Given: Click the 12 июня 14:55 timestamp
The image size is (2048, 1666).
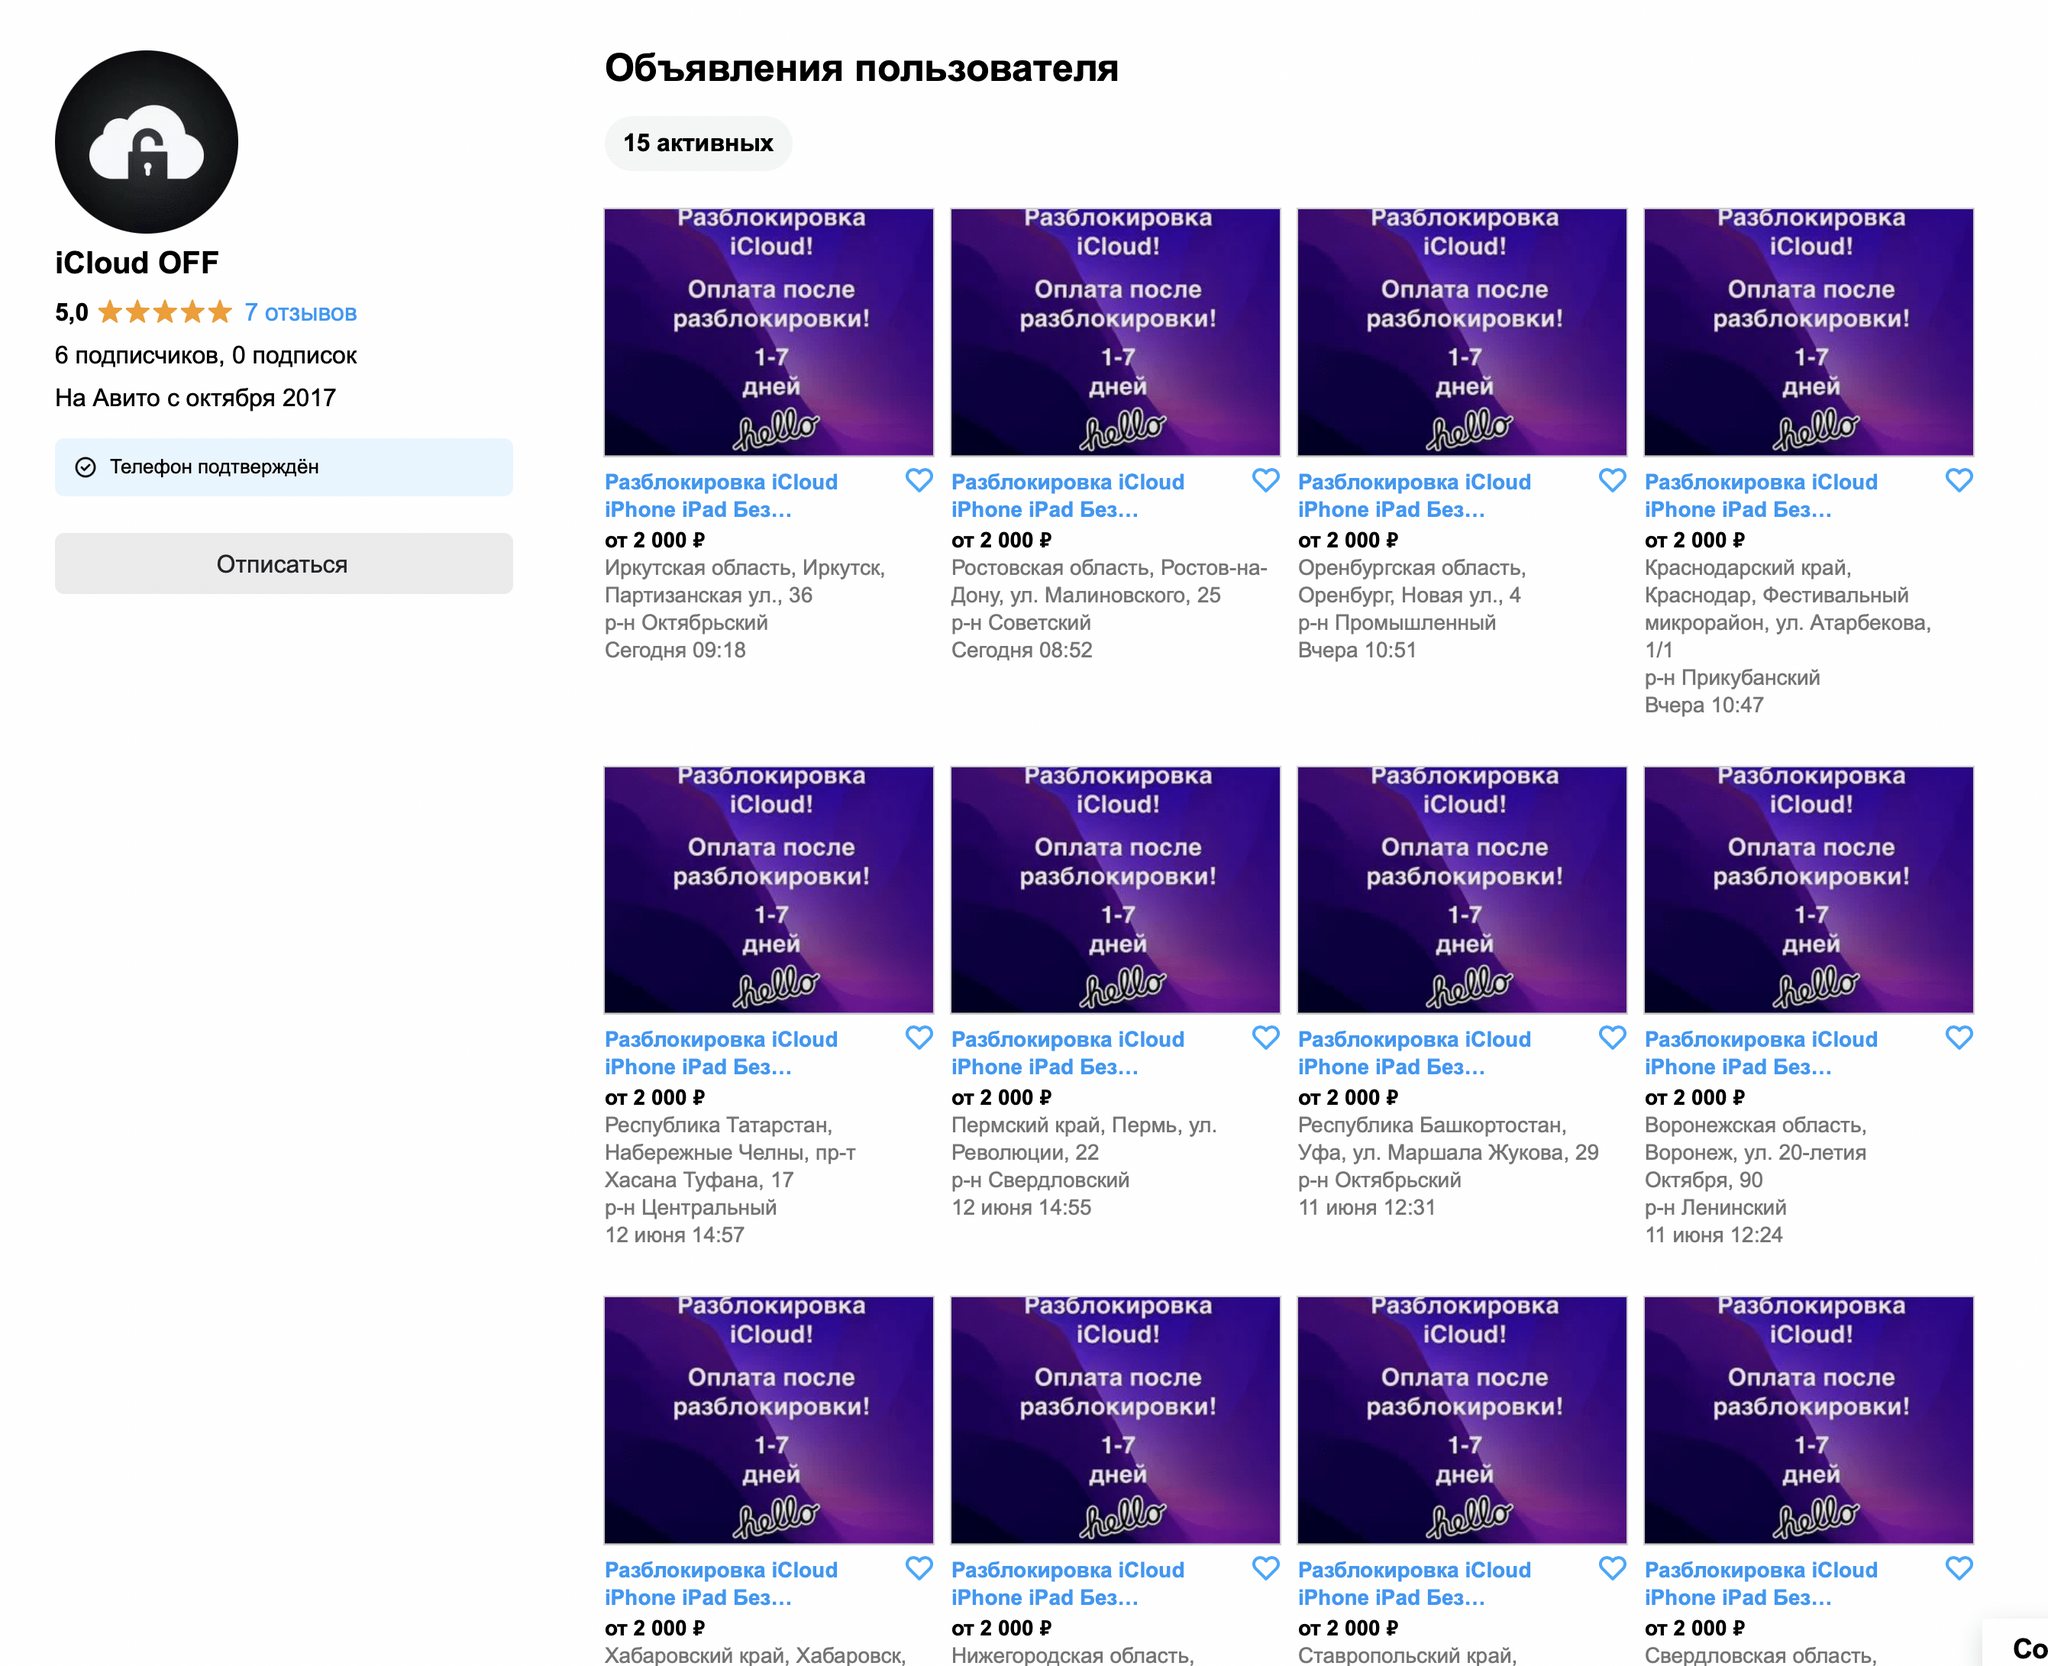Looking at the screenshot, I should pos(1021,1207).
